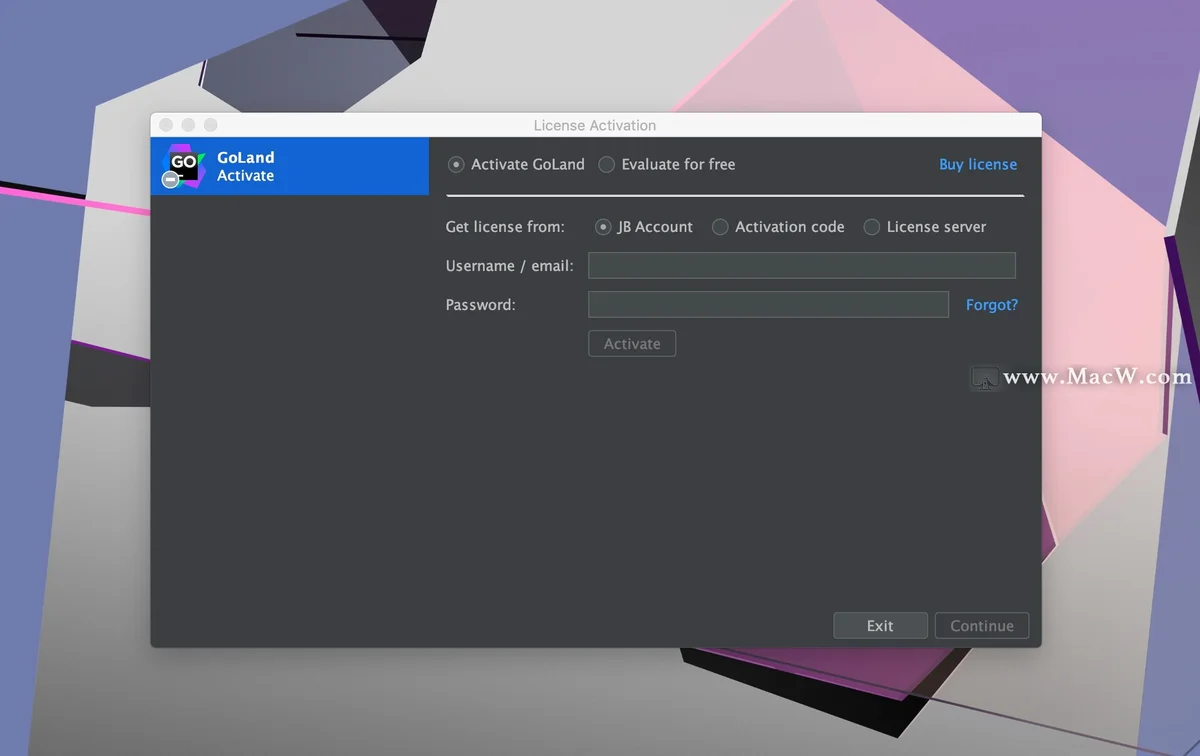Image resolution: width=1200 pixels, height=756 pixels.
Task: Open the Buy license link
Action: (978, 164)
